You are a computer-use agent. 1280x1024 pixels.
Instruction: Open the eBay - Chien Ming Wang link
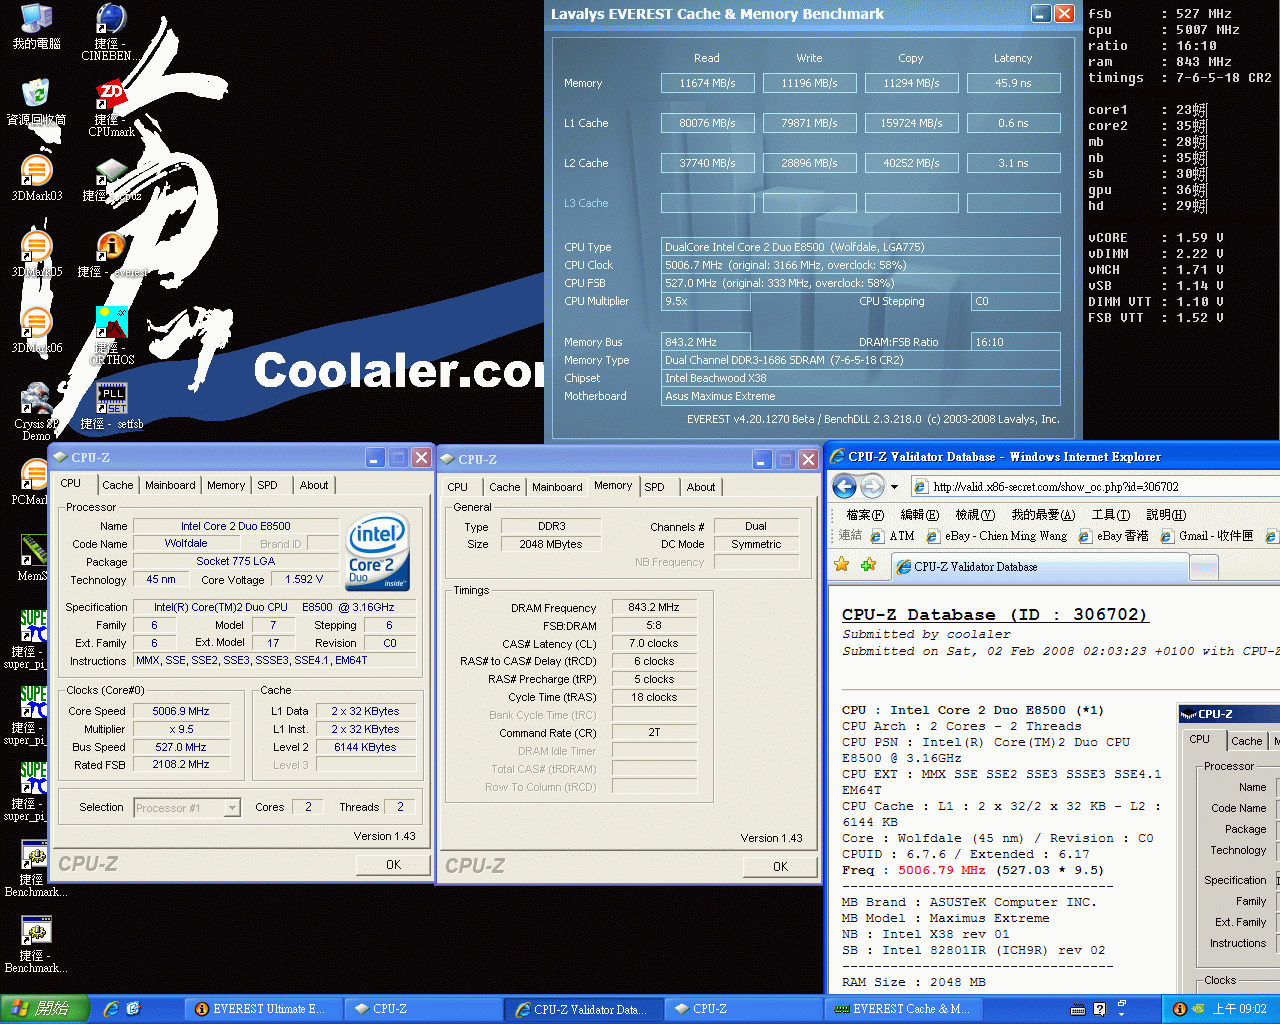(997, 536)
